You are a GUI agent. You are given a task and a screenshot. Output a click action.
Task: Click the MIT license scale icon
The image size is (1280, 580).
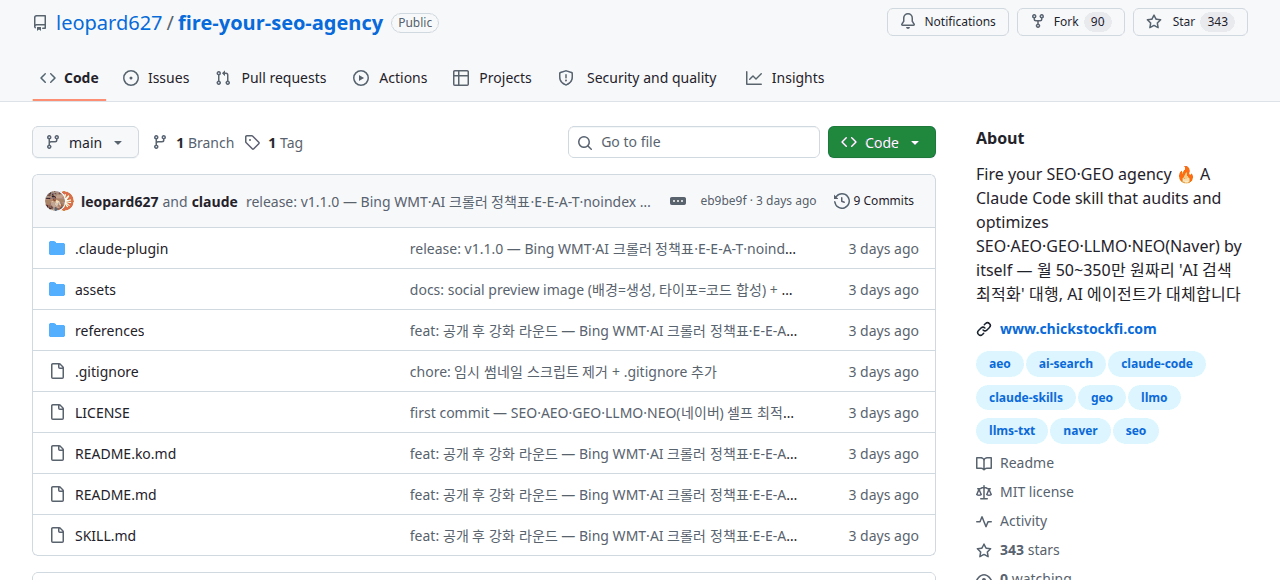click(x=984, y=492)
